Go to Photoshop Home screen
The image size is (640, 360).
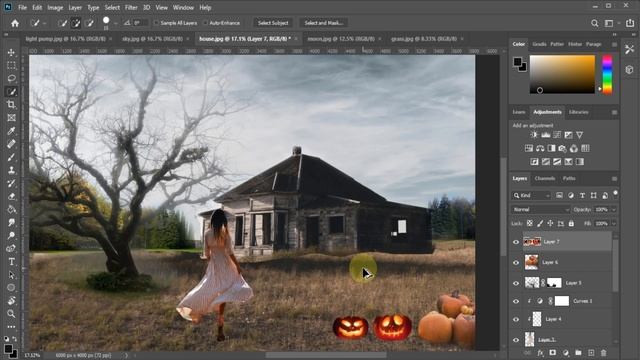click(15, 23)
